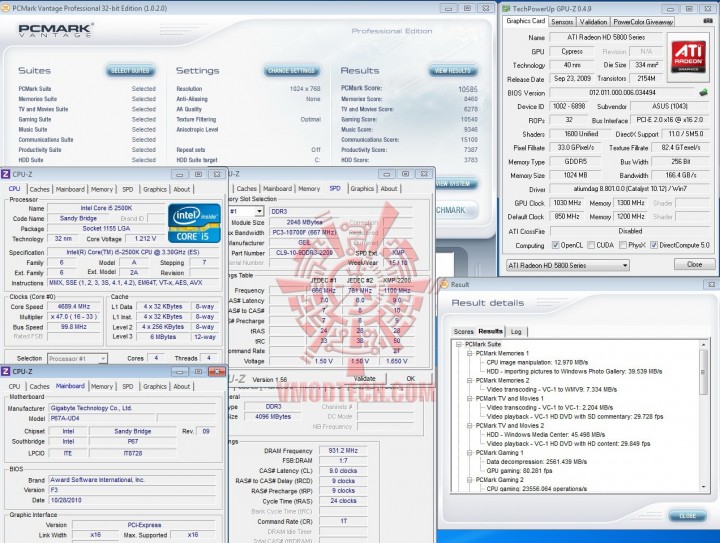
Task: Click the screenshot camera icon in GPU-Z
Action: click(708, 21)
